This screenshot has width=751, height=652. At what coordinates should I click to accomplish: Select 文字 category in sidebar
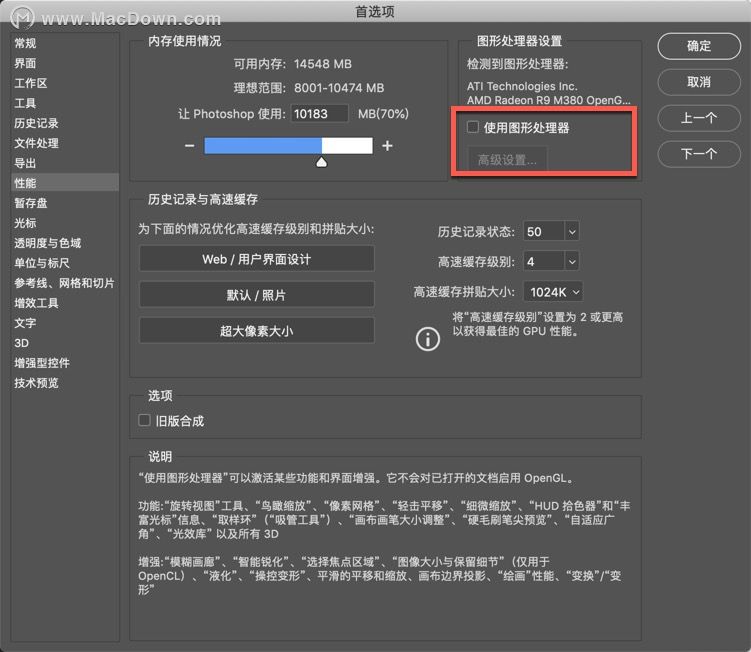pos(25,323)
